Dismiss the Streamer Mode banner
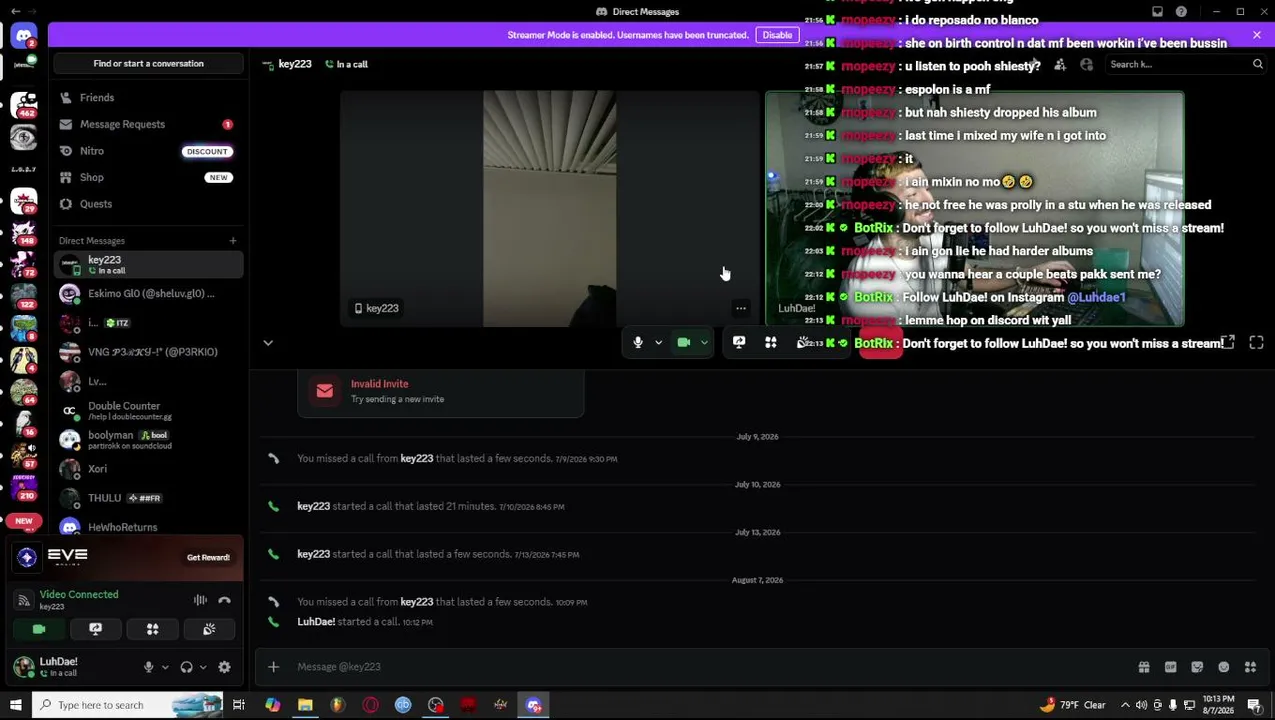 tap(1256, 35)
